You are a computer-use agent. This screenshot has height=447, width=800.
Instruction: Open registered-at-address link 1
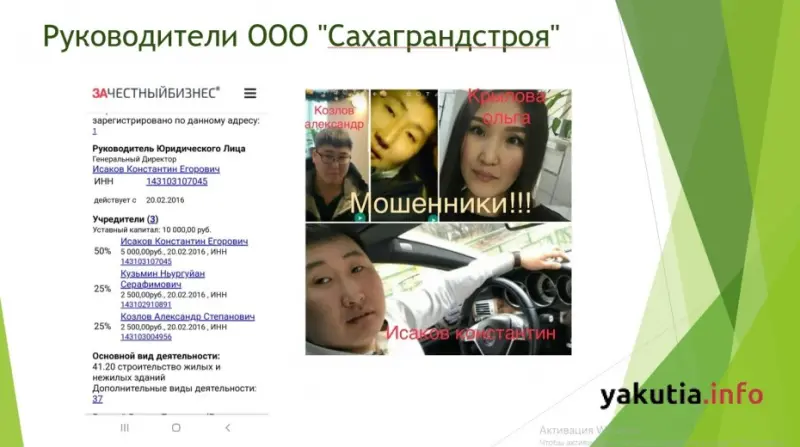pos(94,131)
